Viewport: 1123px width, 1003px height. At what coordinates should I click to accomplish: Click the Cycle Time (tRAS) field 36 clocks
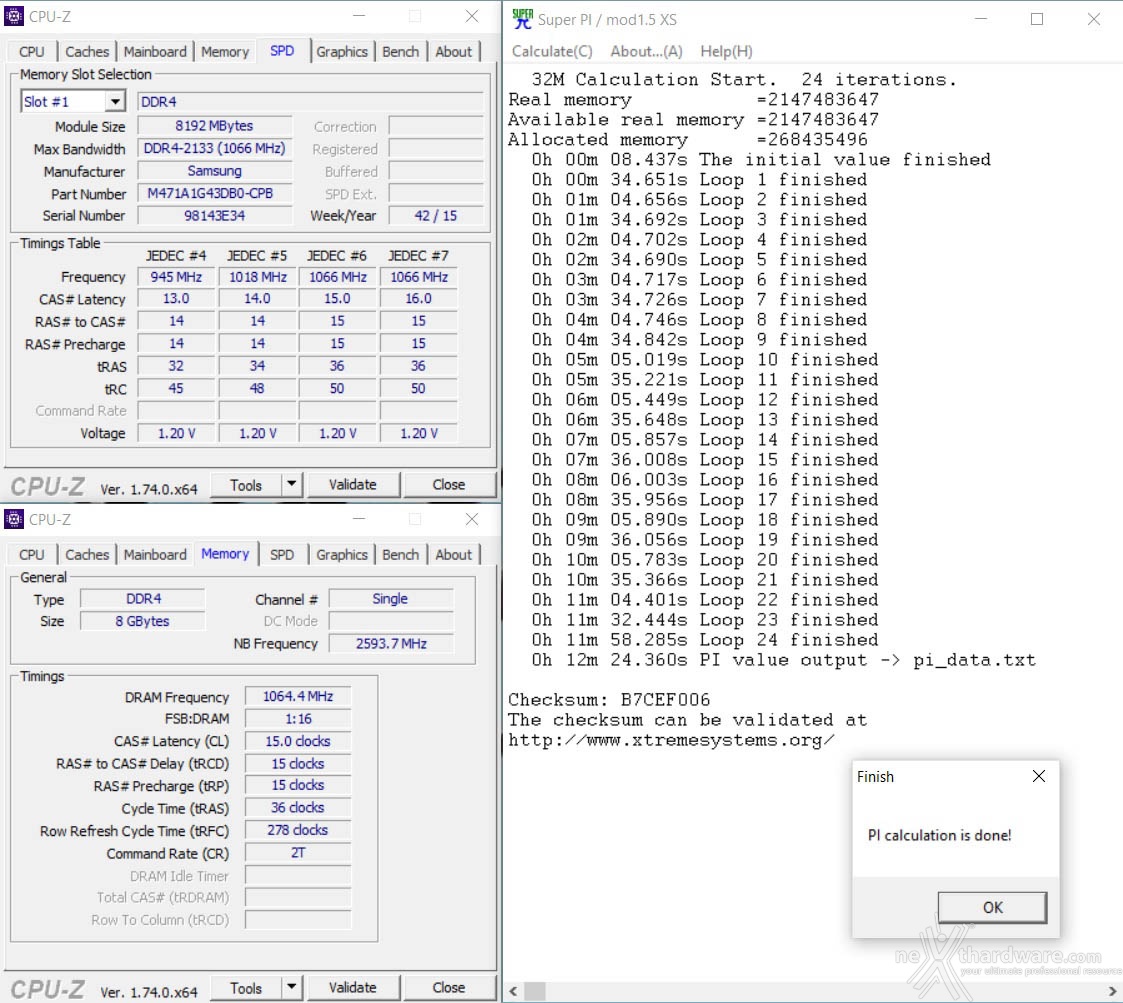tap(298, 807)
